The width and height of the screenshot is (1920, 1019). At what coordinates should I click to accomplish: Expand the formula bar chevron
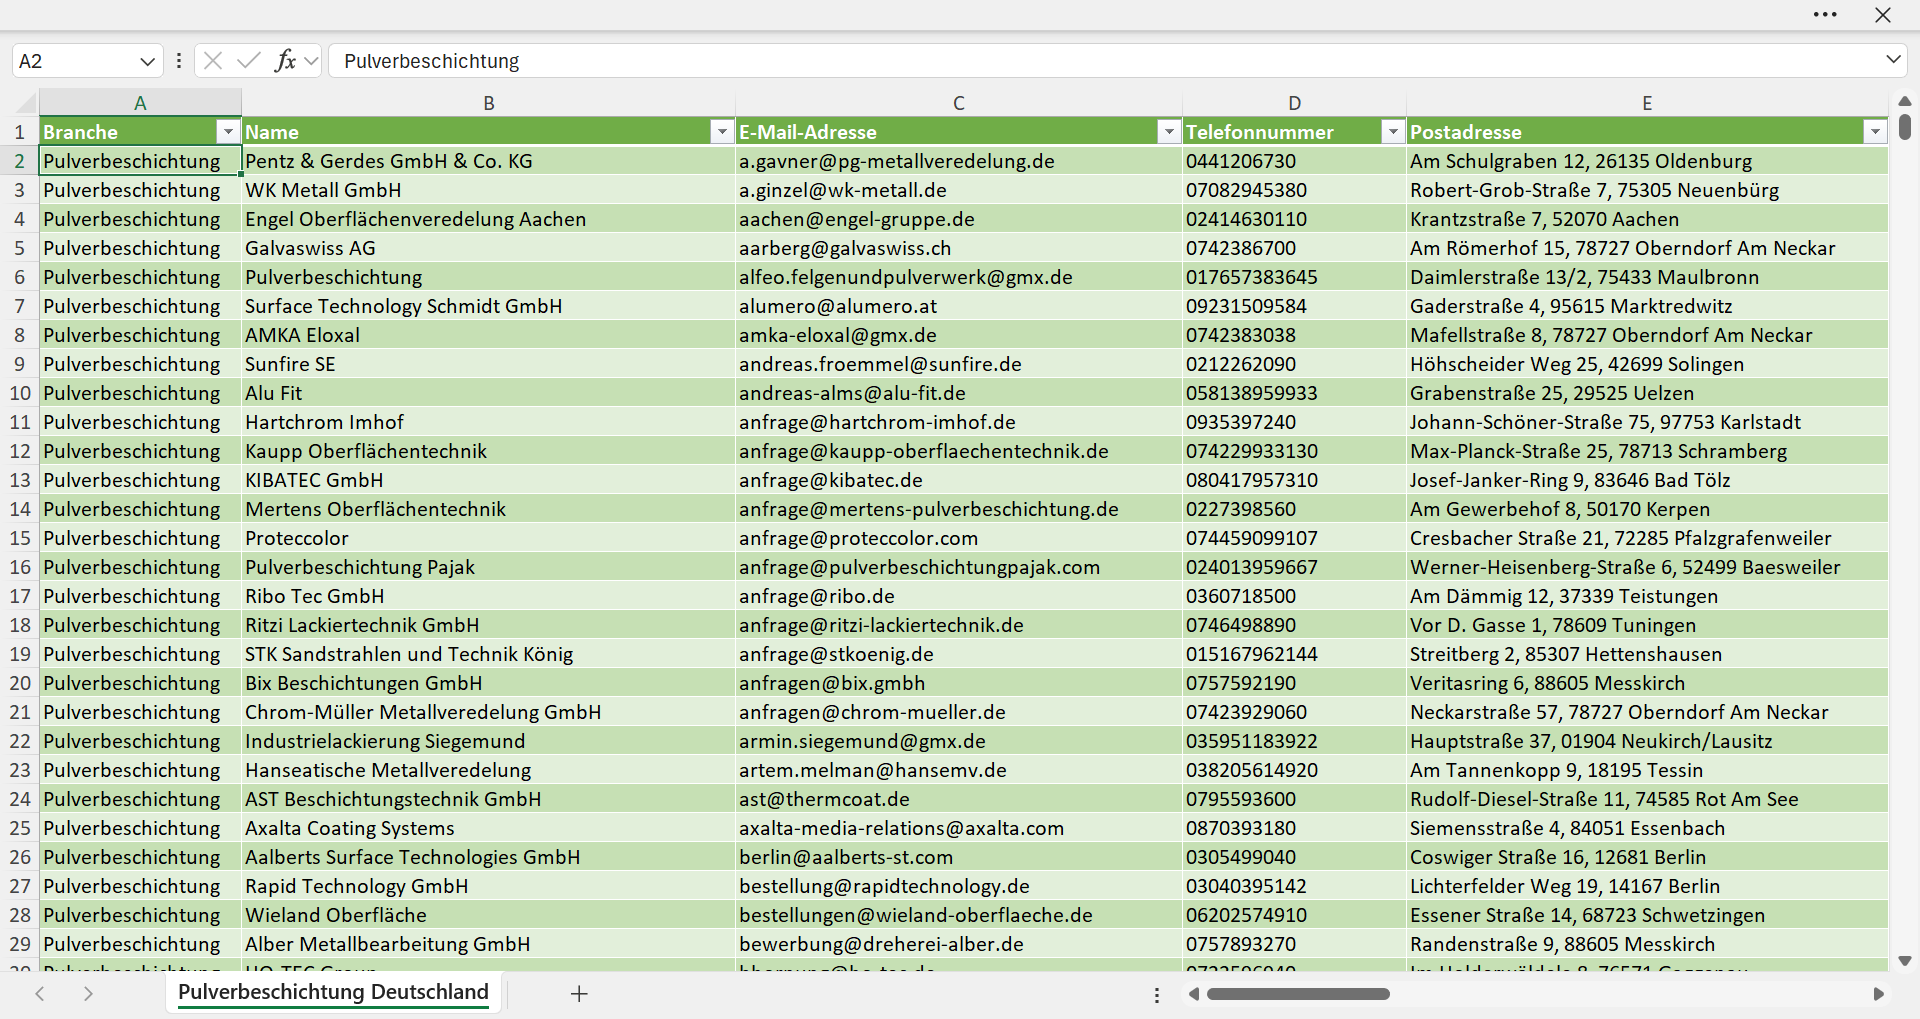click(x=1893, y=60)
